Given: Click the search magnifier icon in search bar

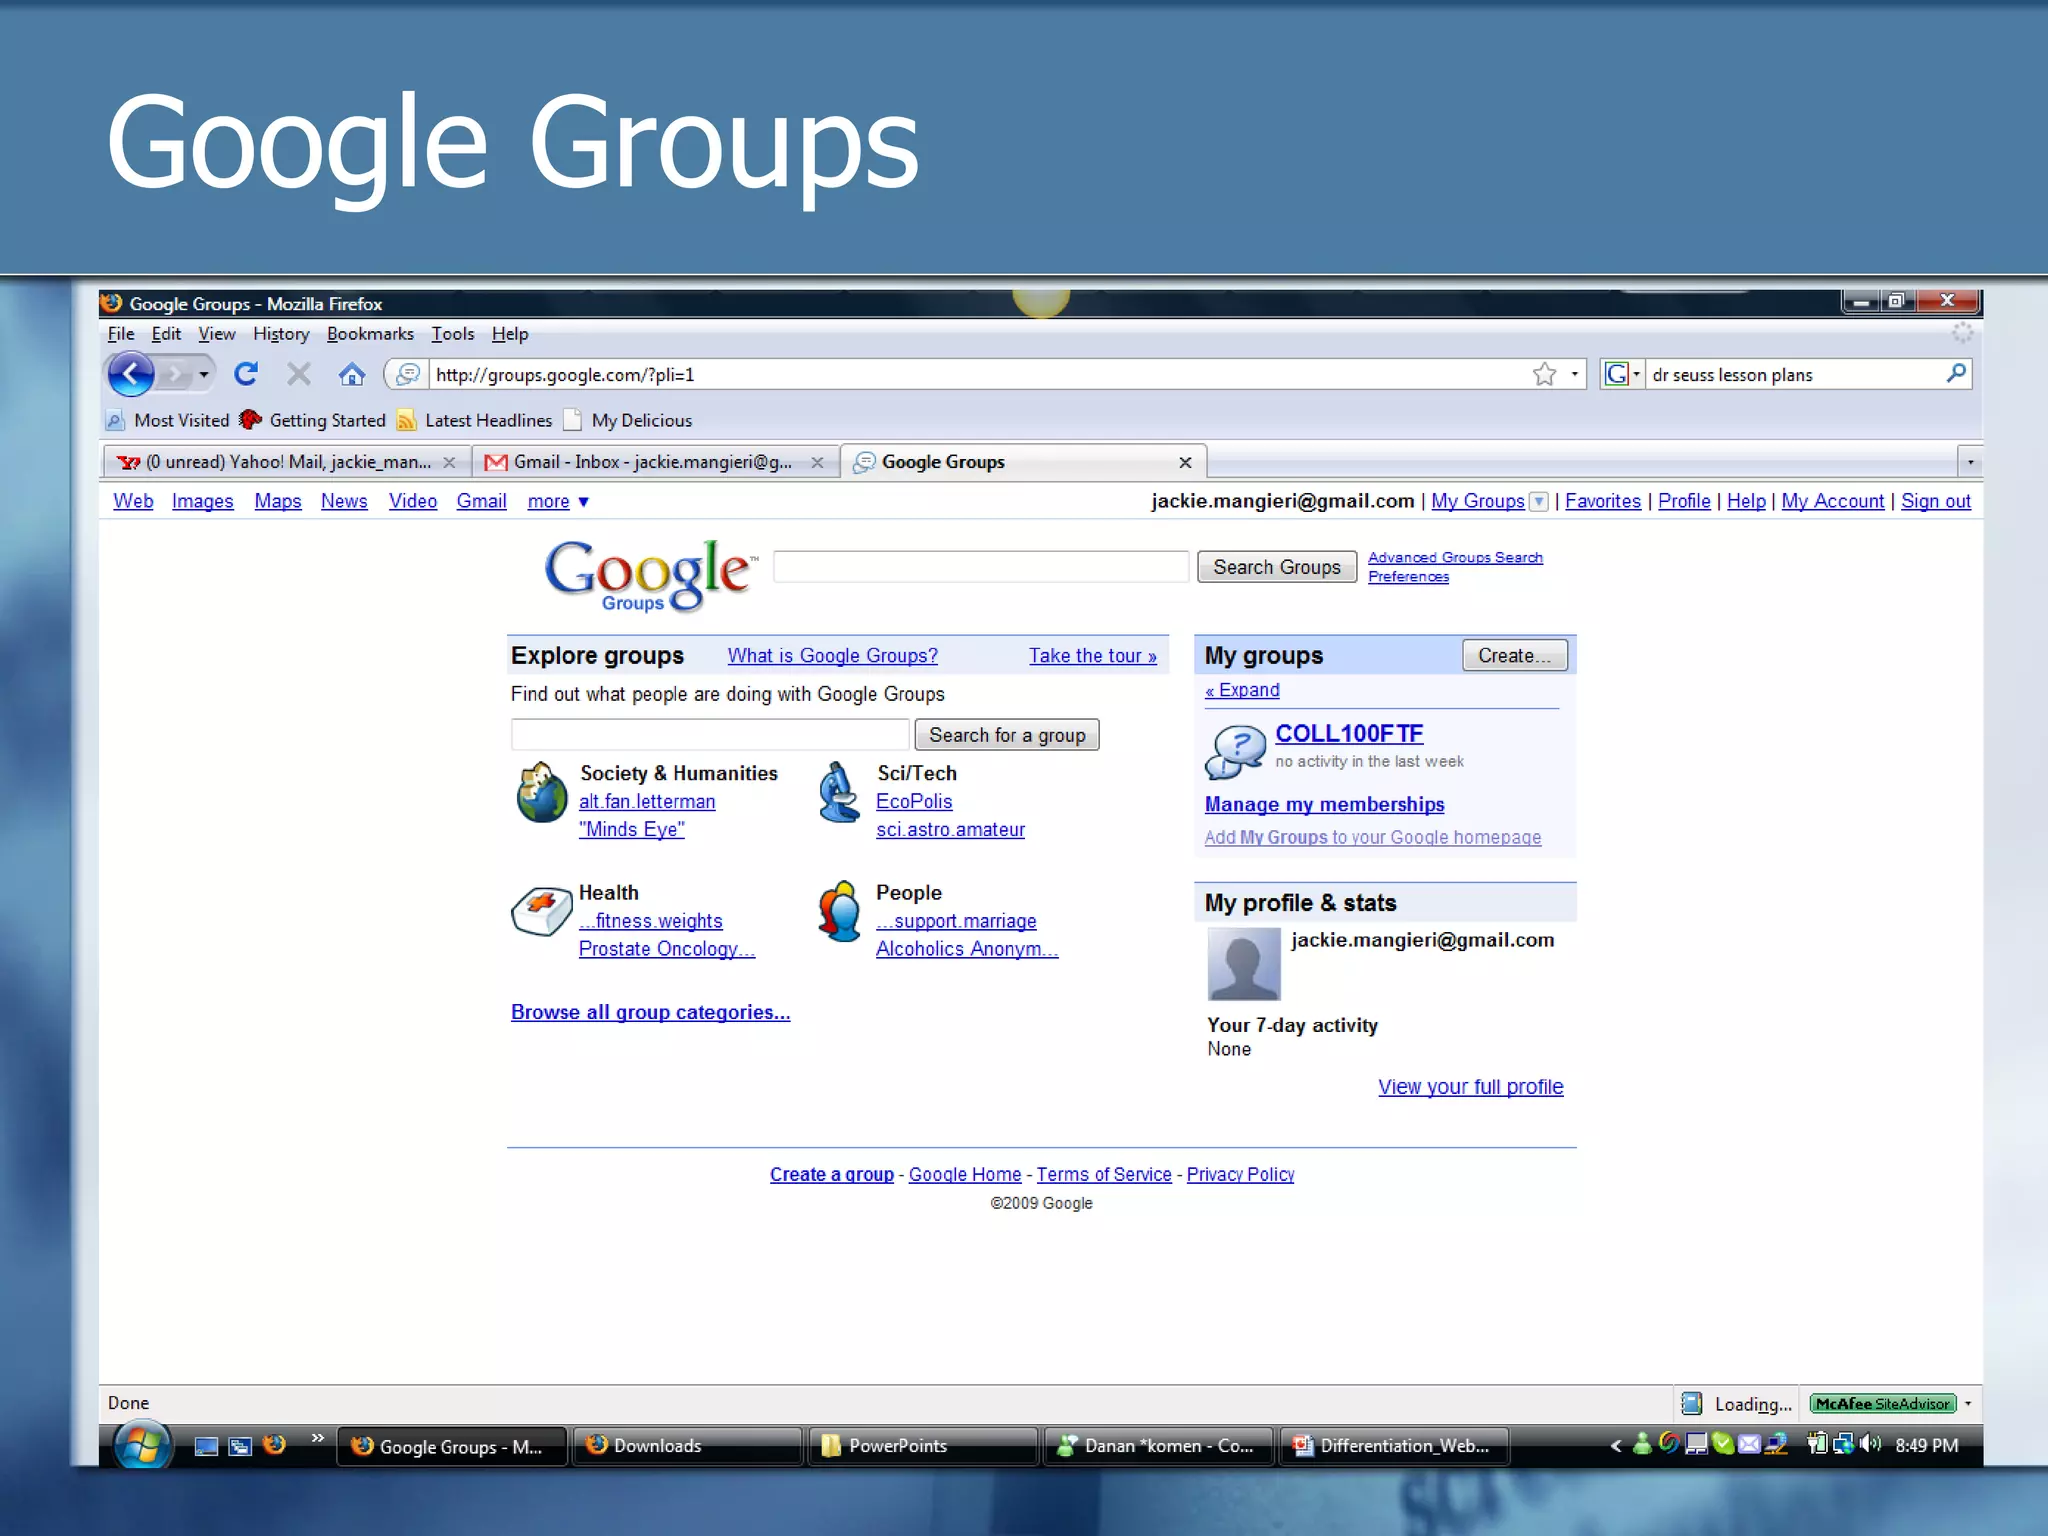Looking at the screenshot, I should (1956, 374).
